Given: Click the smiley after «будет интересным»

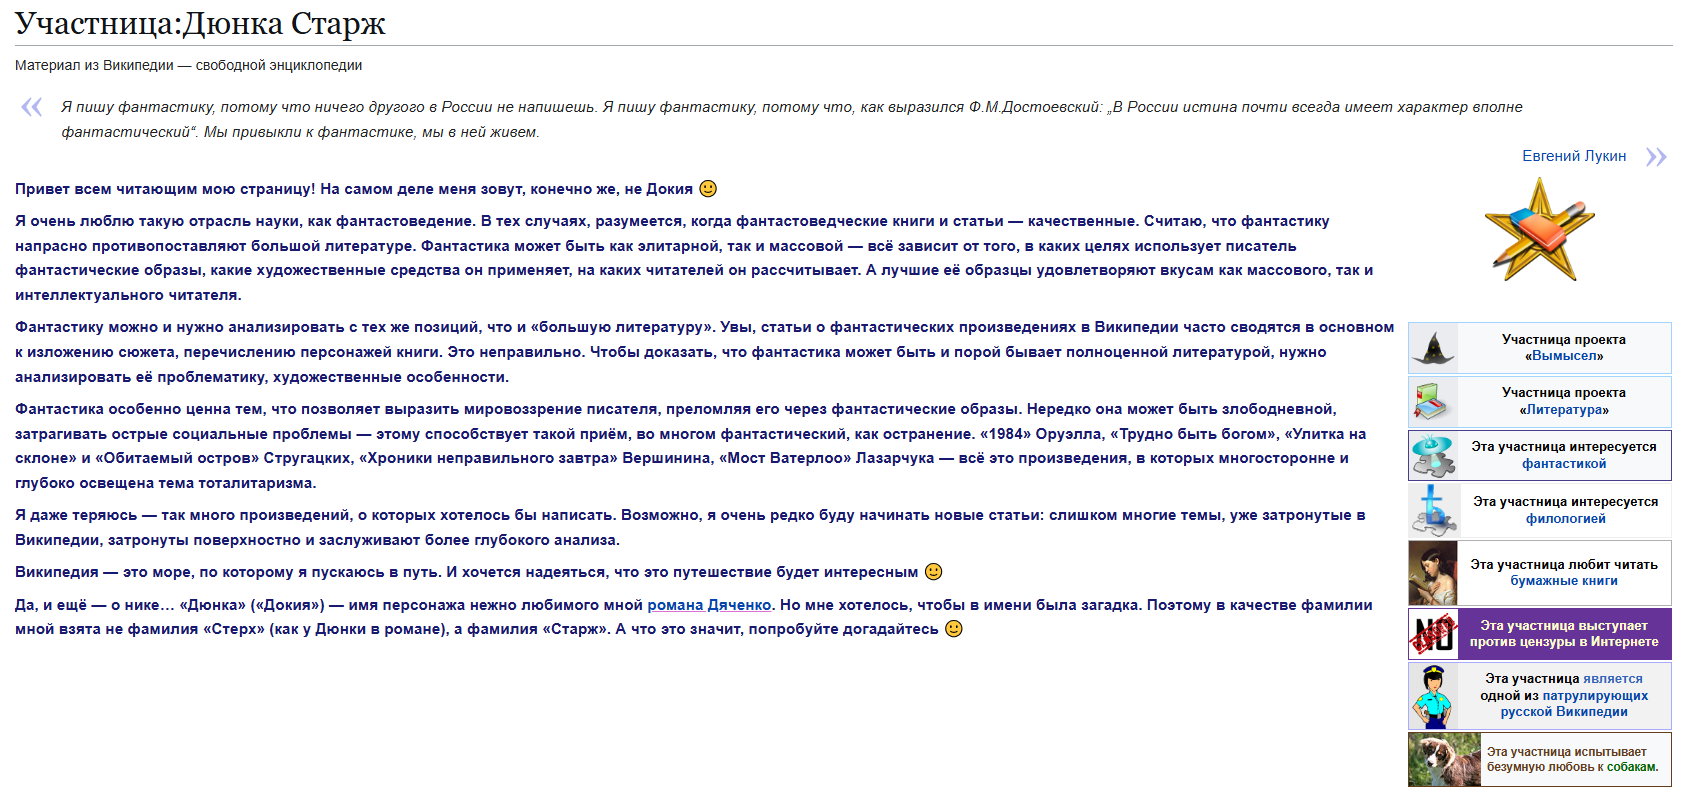Looking at the screenshot, I should click(933, 572).
